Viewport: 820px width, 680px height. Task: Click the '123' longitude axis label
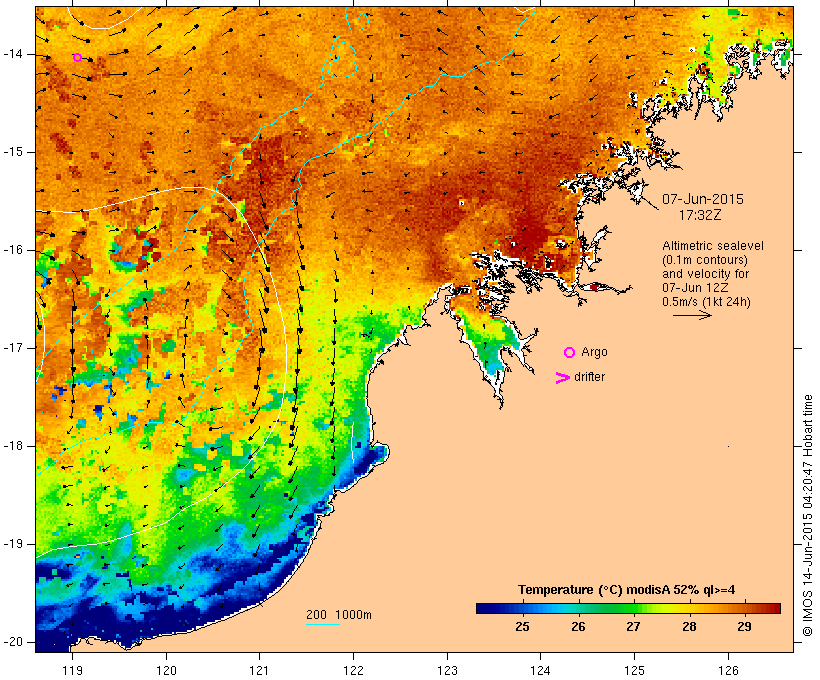click(x=447, y=670)
